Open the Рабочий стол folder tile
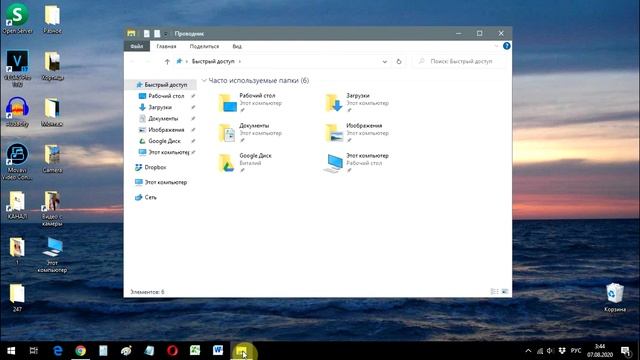The height and width of the screenshot is (360, 640). coord(250,102)
